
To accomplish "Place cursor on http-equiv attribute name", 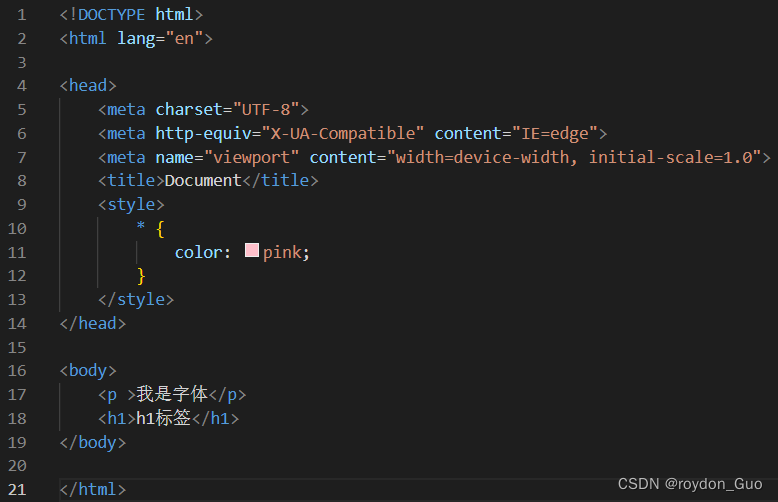I will tap(203, 133).
